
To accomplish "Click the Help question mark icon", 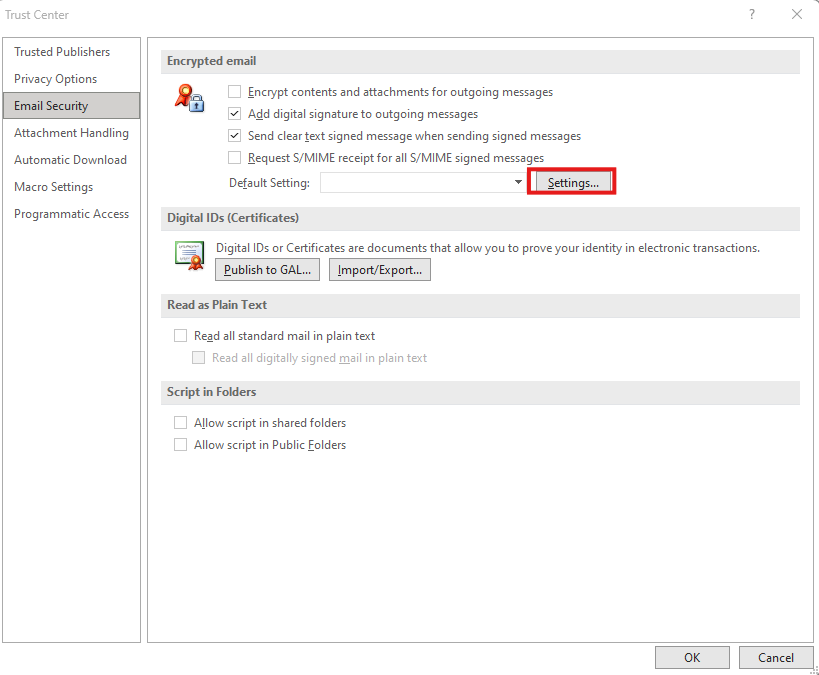I will click(751, 14).
